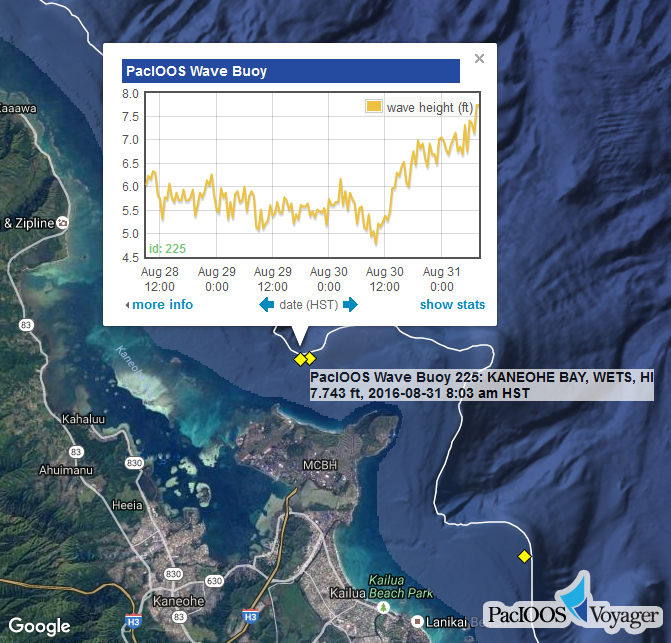The height and width of the screenshot is (643, 671).
Task: Click the Kahaluu map label
Action: coord(83,419)
